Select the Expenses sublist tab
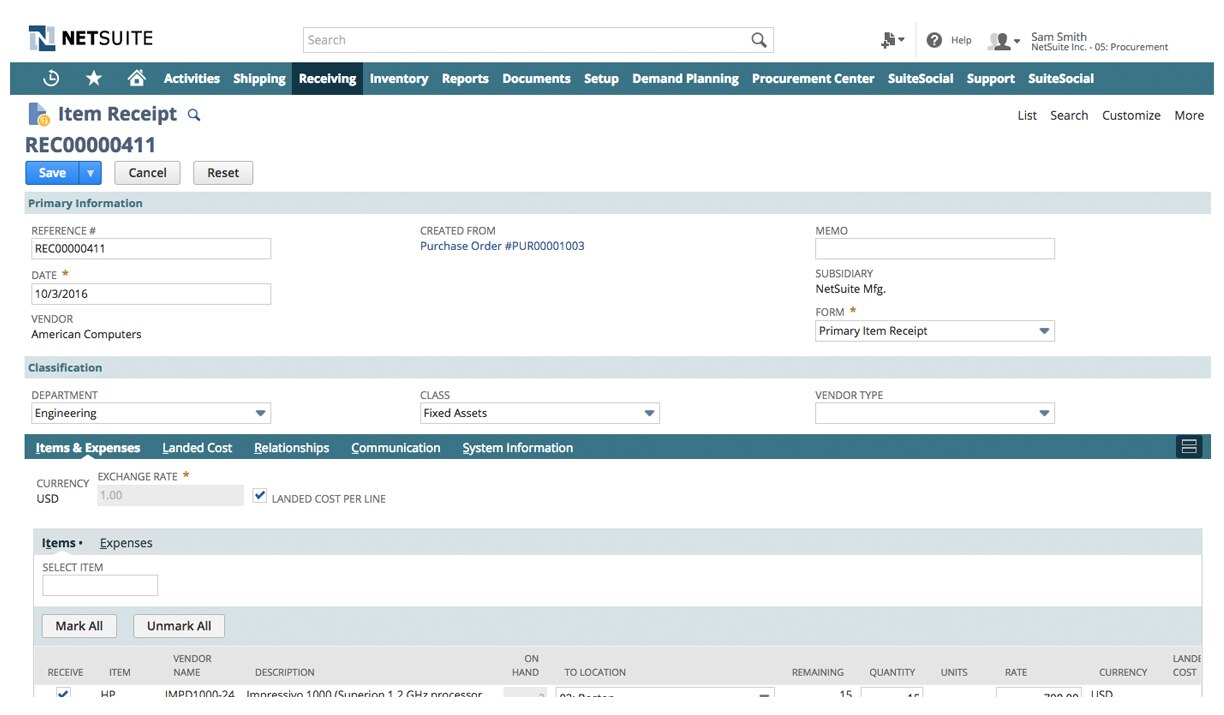Viewport: 1224px width, 715px height. [x=126, y=543]
